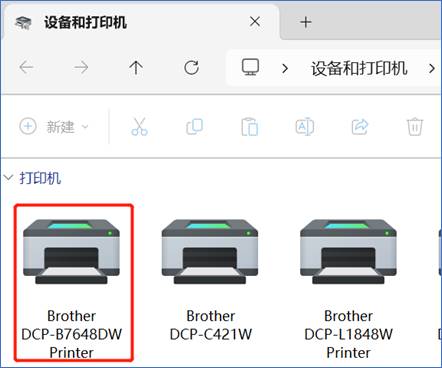442x368 pixels.
Task: Click the printer icon on the tab
Action: [23, 23]
